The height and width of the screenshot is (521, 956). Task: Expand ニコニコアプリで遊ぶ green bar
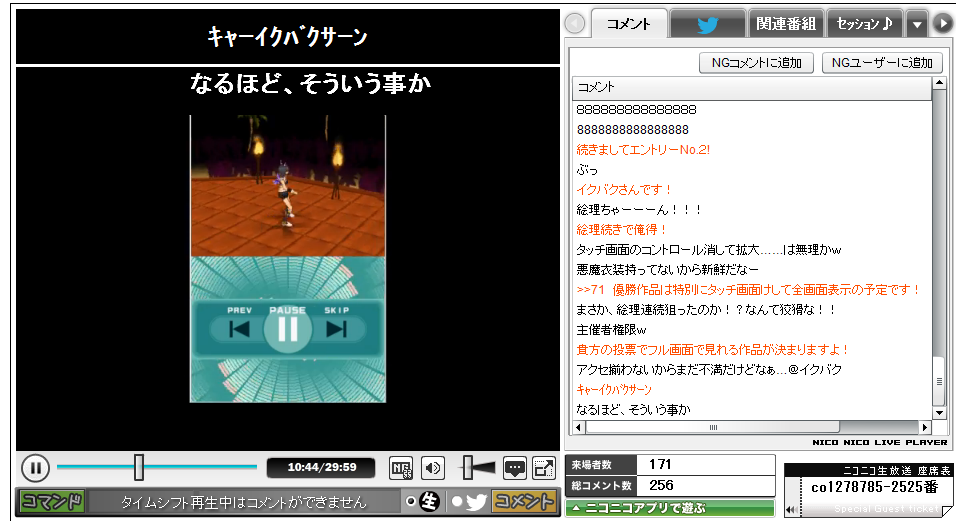click(670, 508)
